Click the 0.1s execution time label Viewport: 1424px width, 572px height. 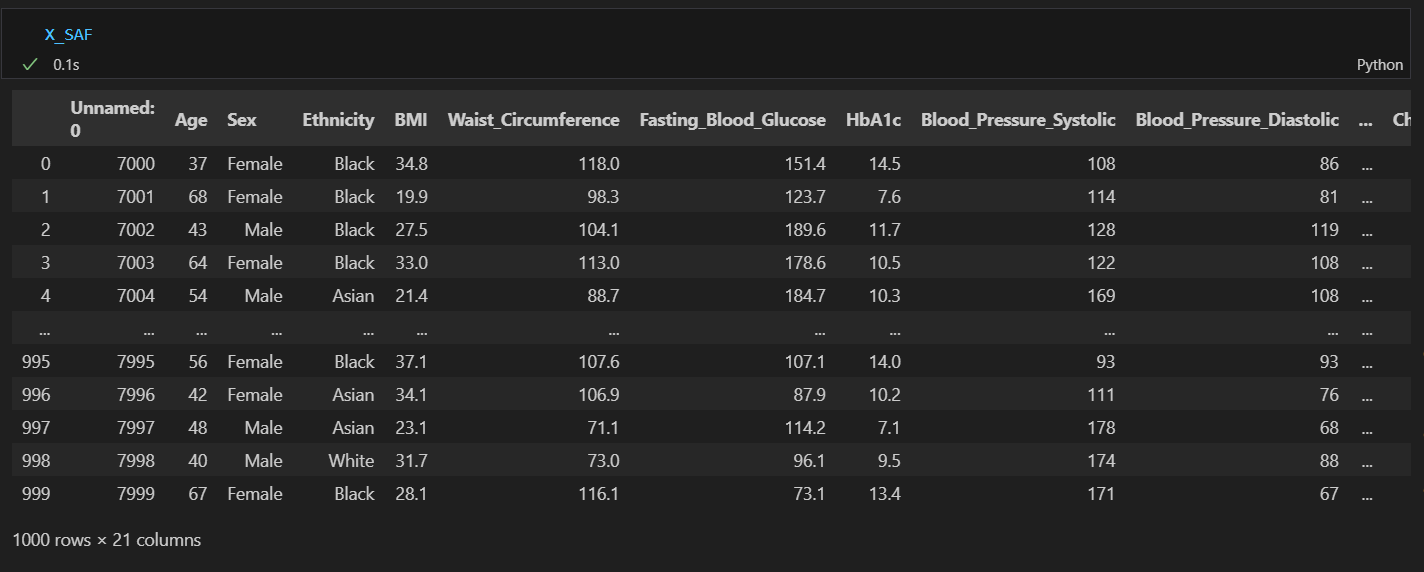pos(65,64)
